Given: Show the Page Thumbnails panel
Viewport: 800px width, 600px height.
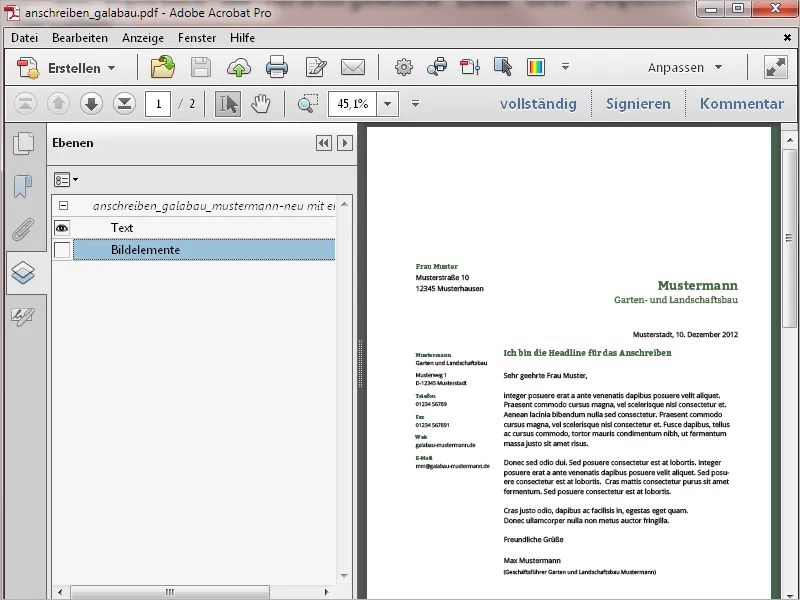Looking at the screenshot, I should 23,143.
